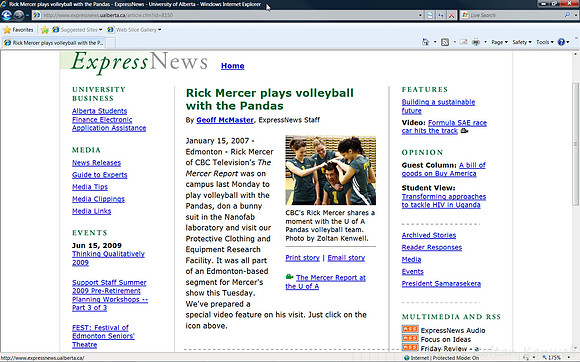The image size is (580, 362).
Task: Open the Recent Pages dropdown next to Forward
Action: point(27,15)
